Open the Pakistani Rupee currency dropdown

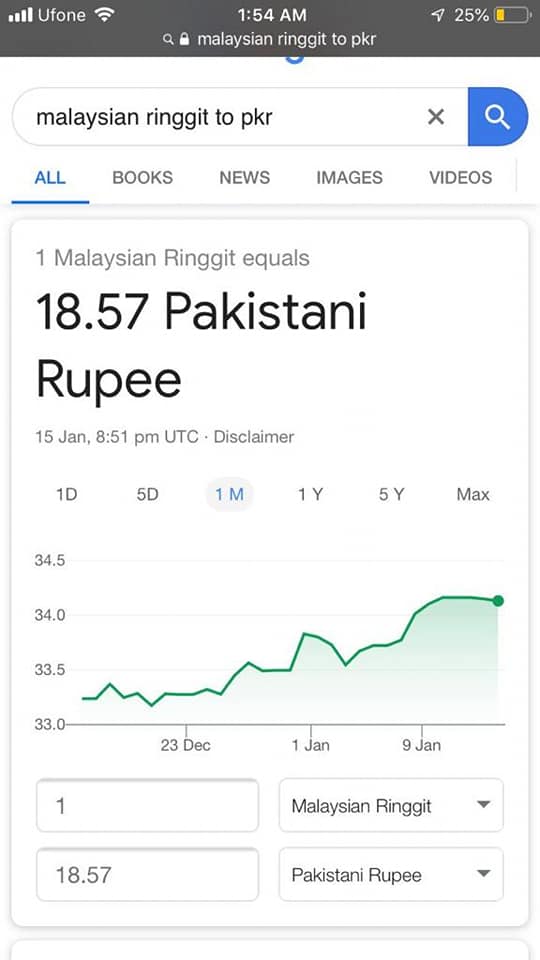(x=391, y=874)
